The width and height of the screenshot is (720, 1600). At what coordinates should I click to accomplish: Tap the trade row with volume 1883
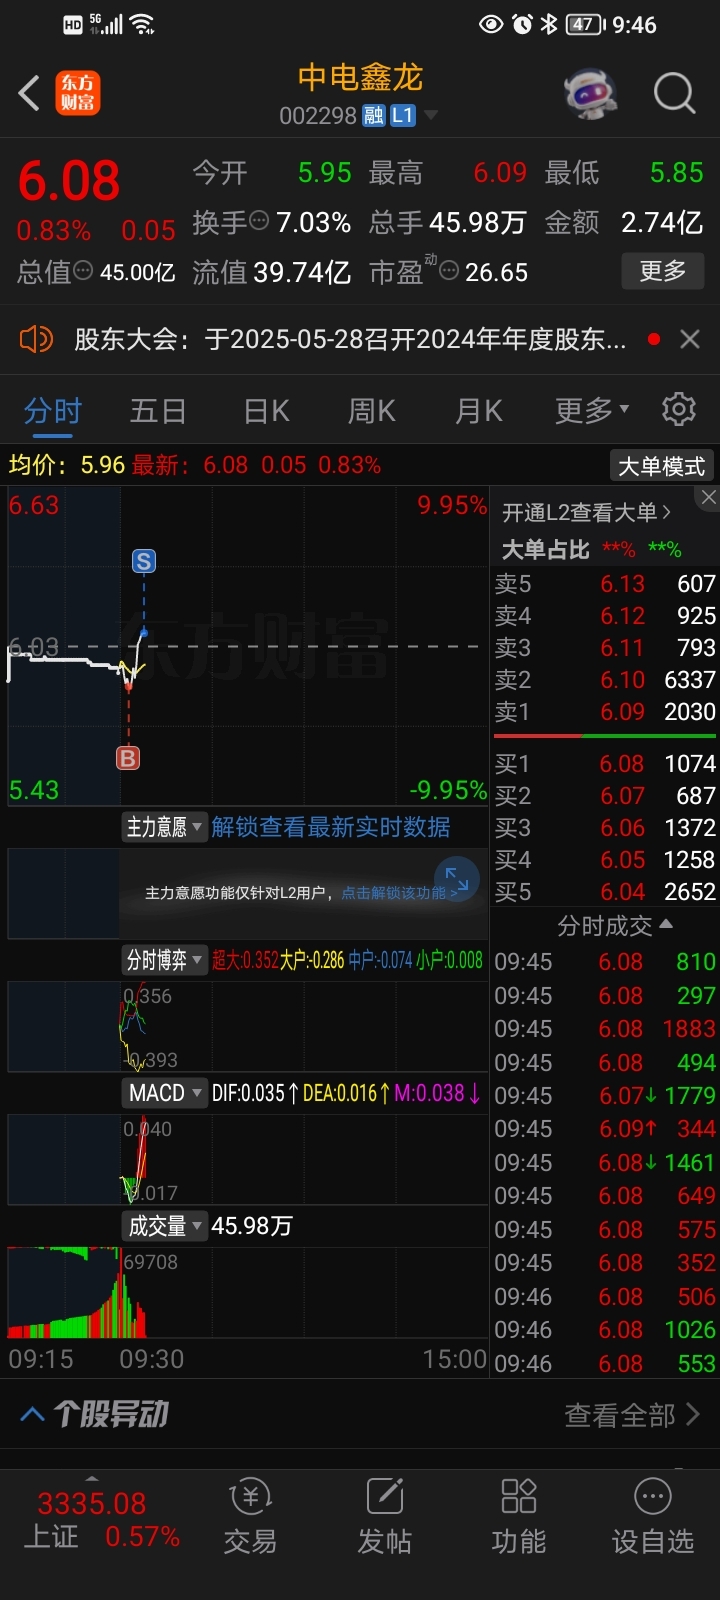point(605,1029)
